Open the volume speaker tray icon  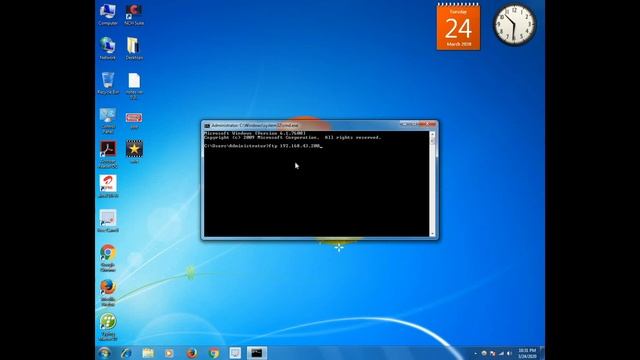tap(509, 353)
